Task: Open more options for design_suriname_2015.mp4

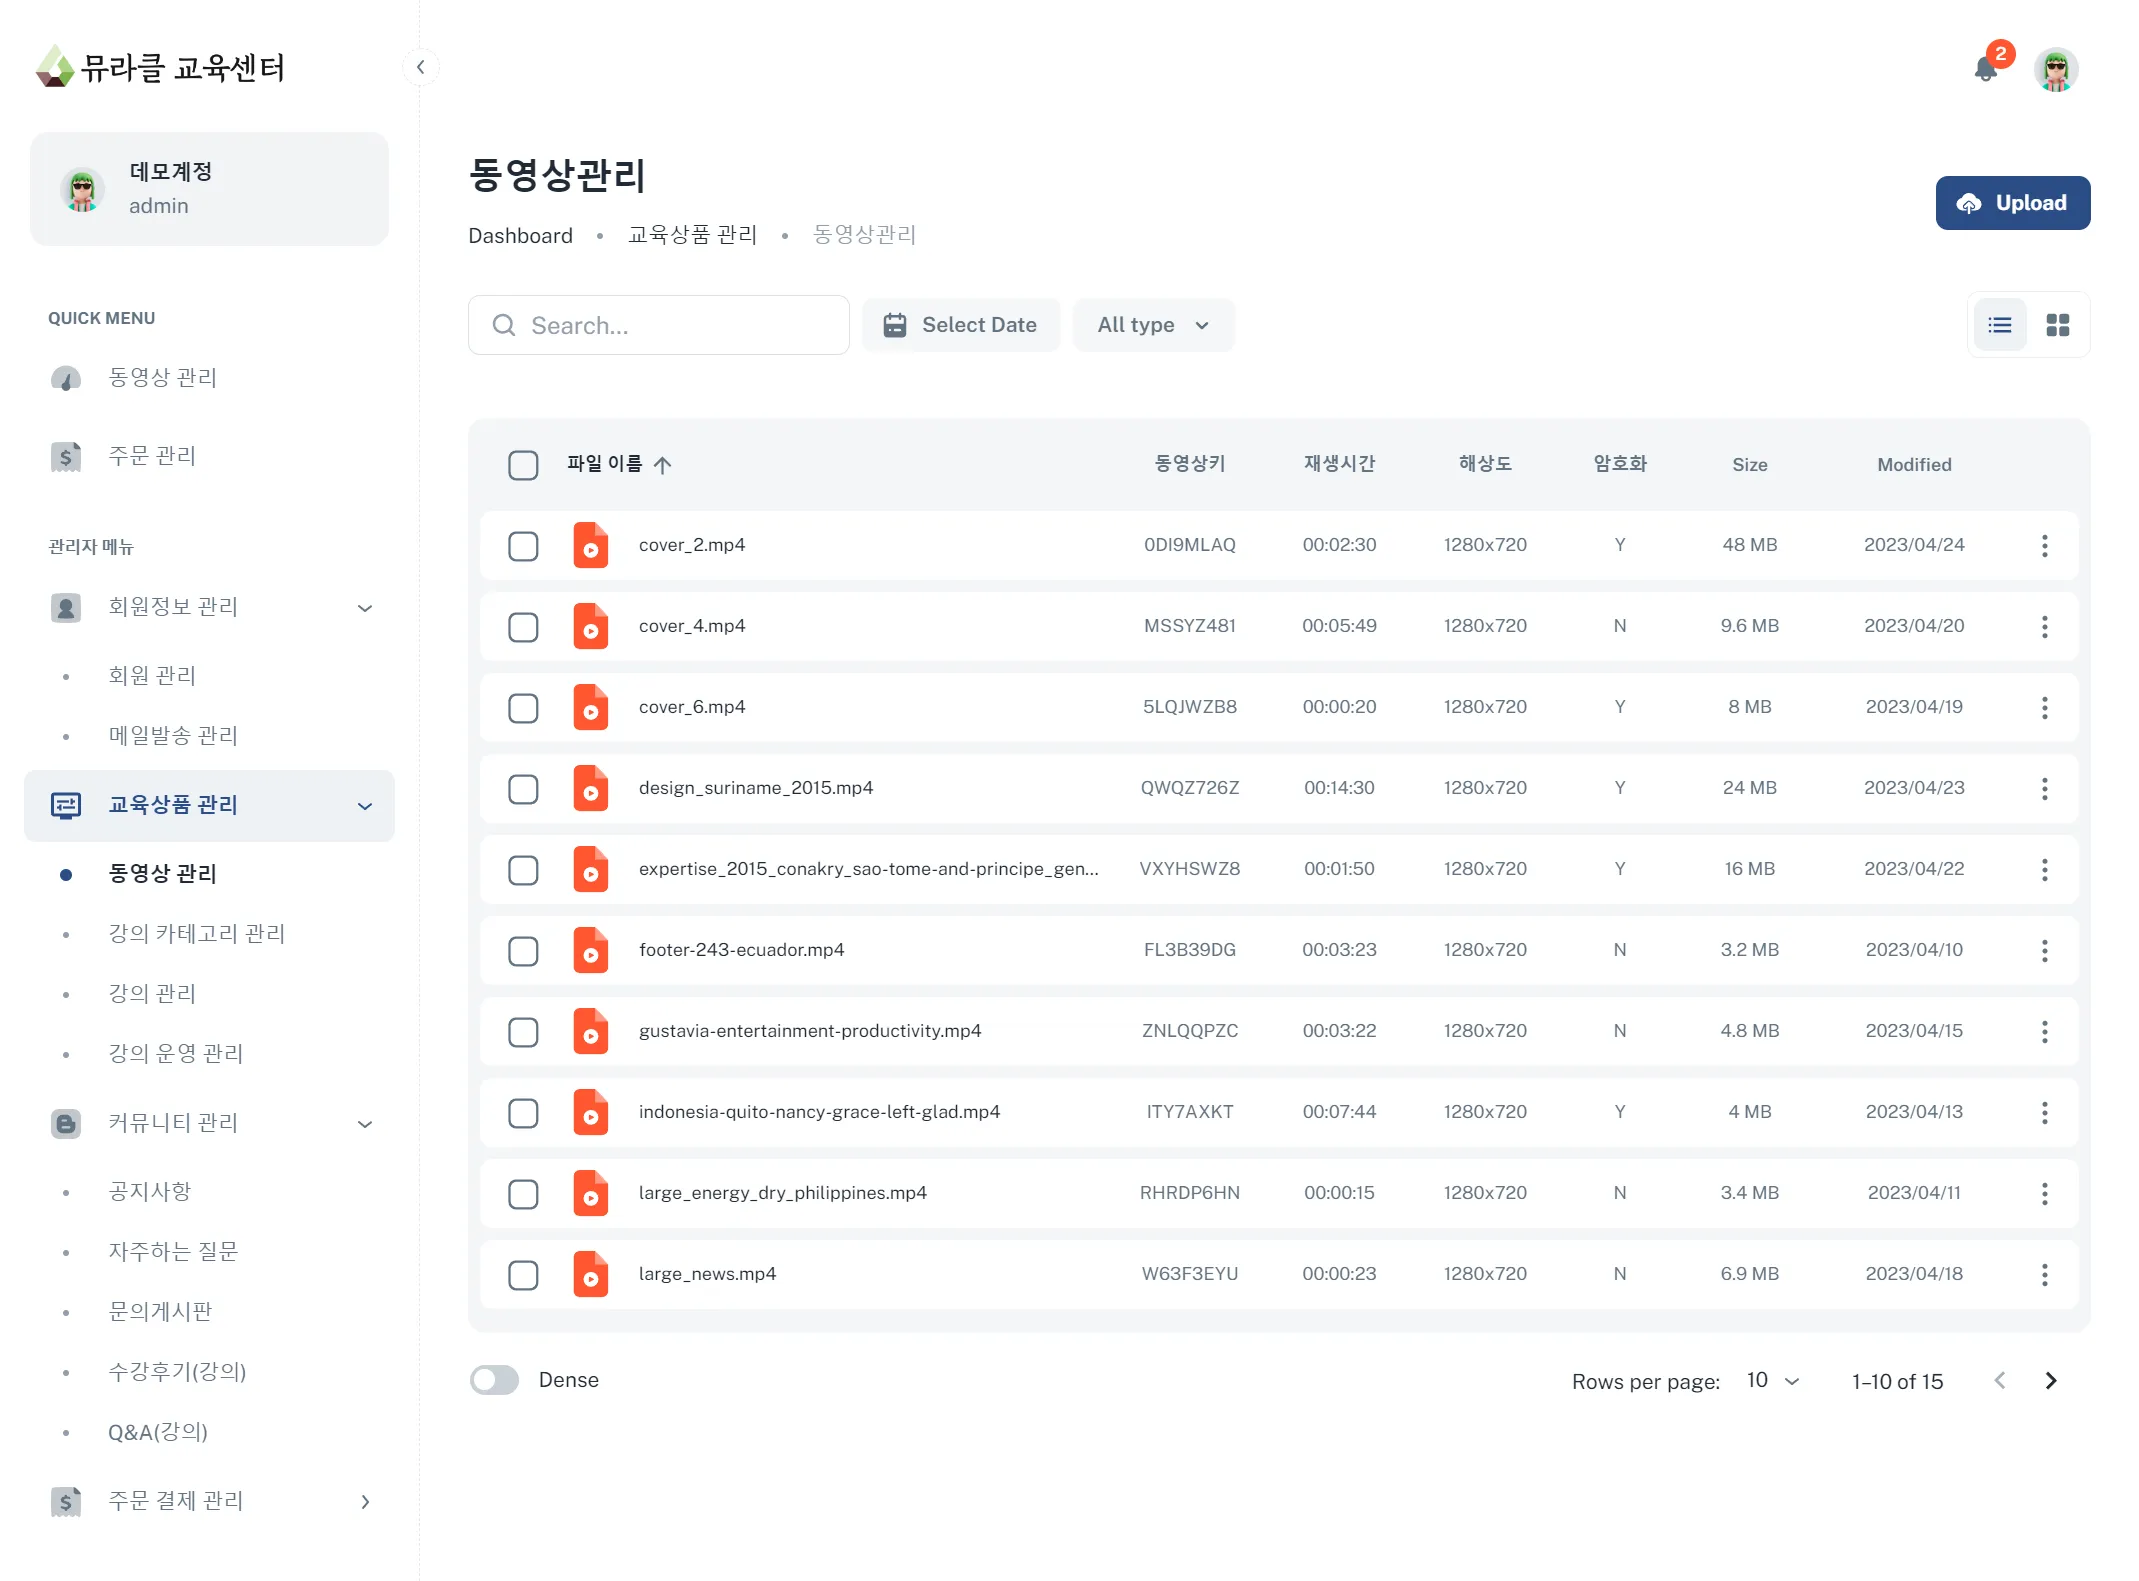Action: click(2045, 788)
